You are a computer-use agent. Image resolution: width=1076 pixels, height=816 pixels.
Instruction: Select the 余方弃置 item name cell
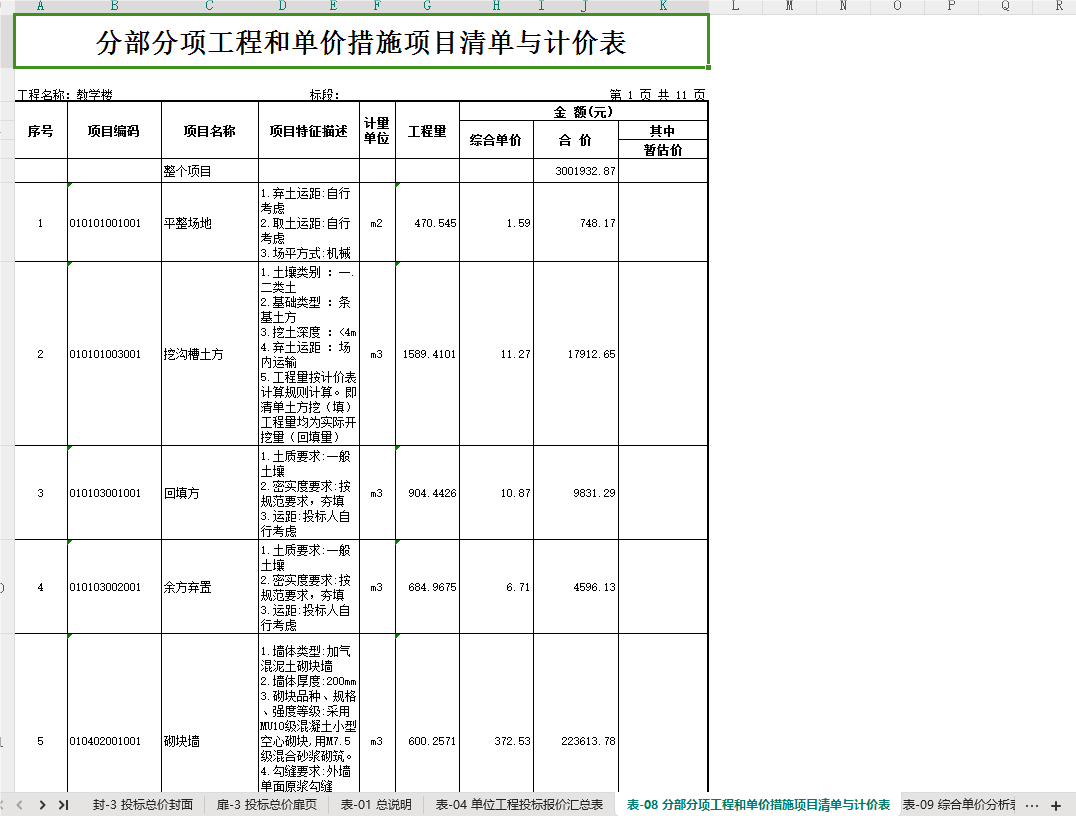pos(210,587)
